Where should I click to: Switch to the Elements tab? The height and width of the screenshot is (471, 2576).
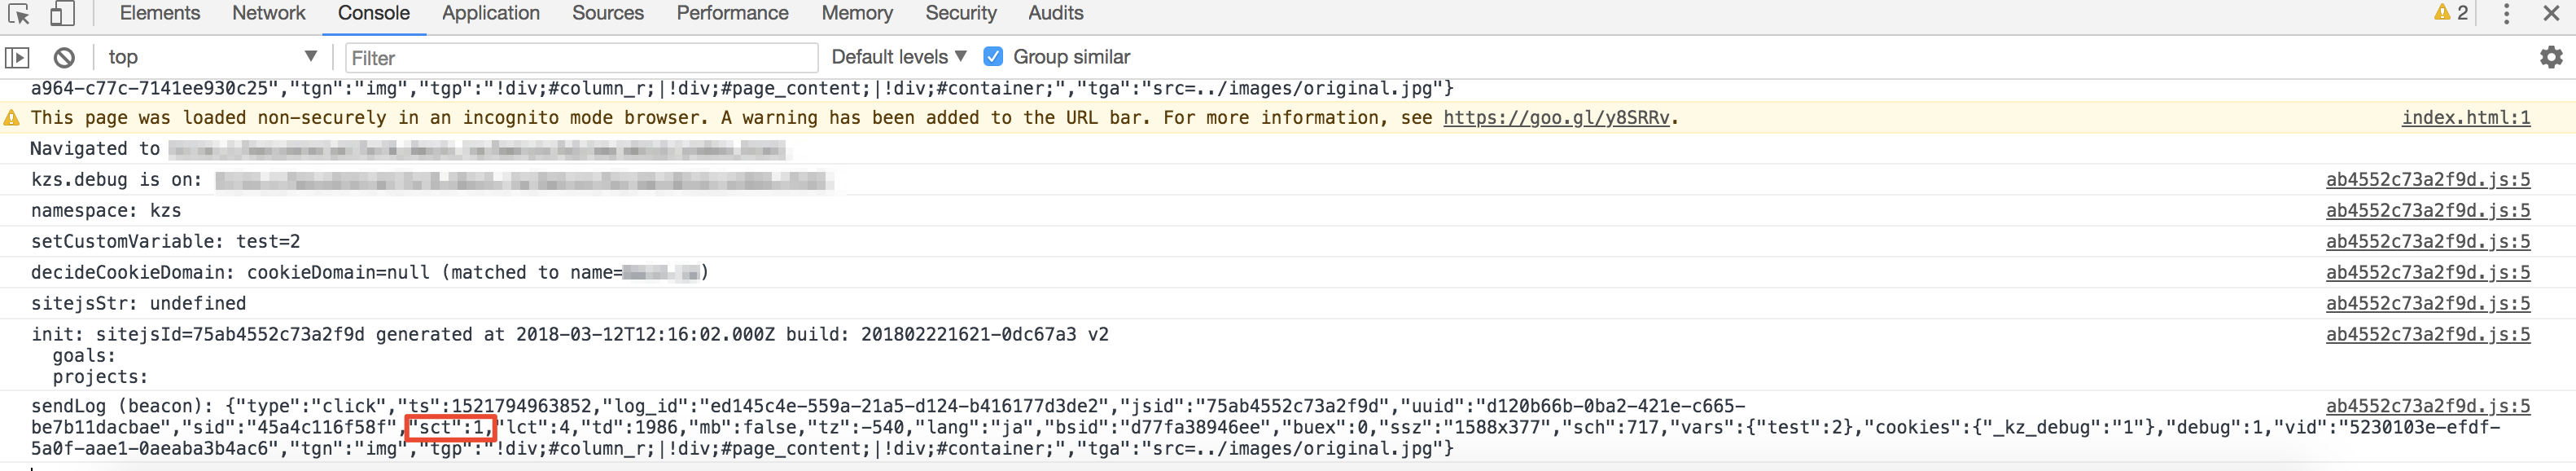pos(160,13)
